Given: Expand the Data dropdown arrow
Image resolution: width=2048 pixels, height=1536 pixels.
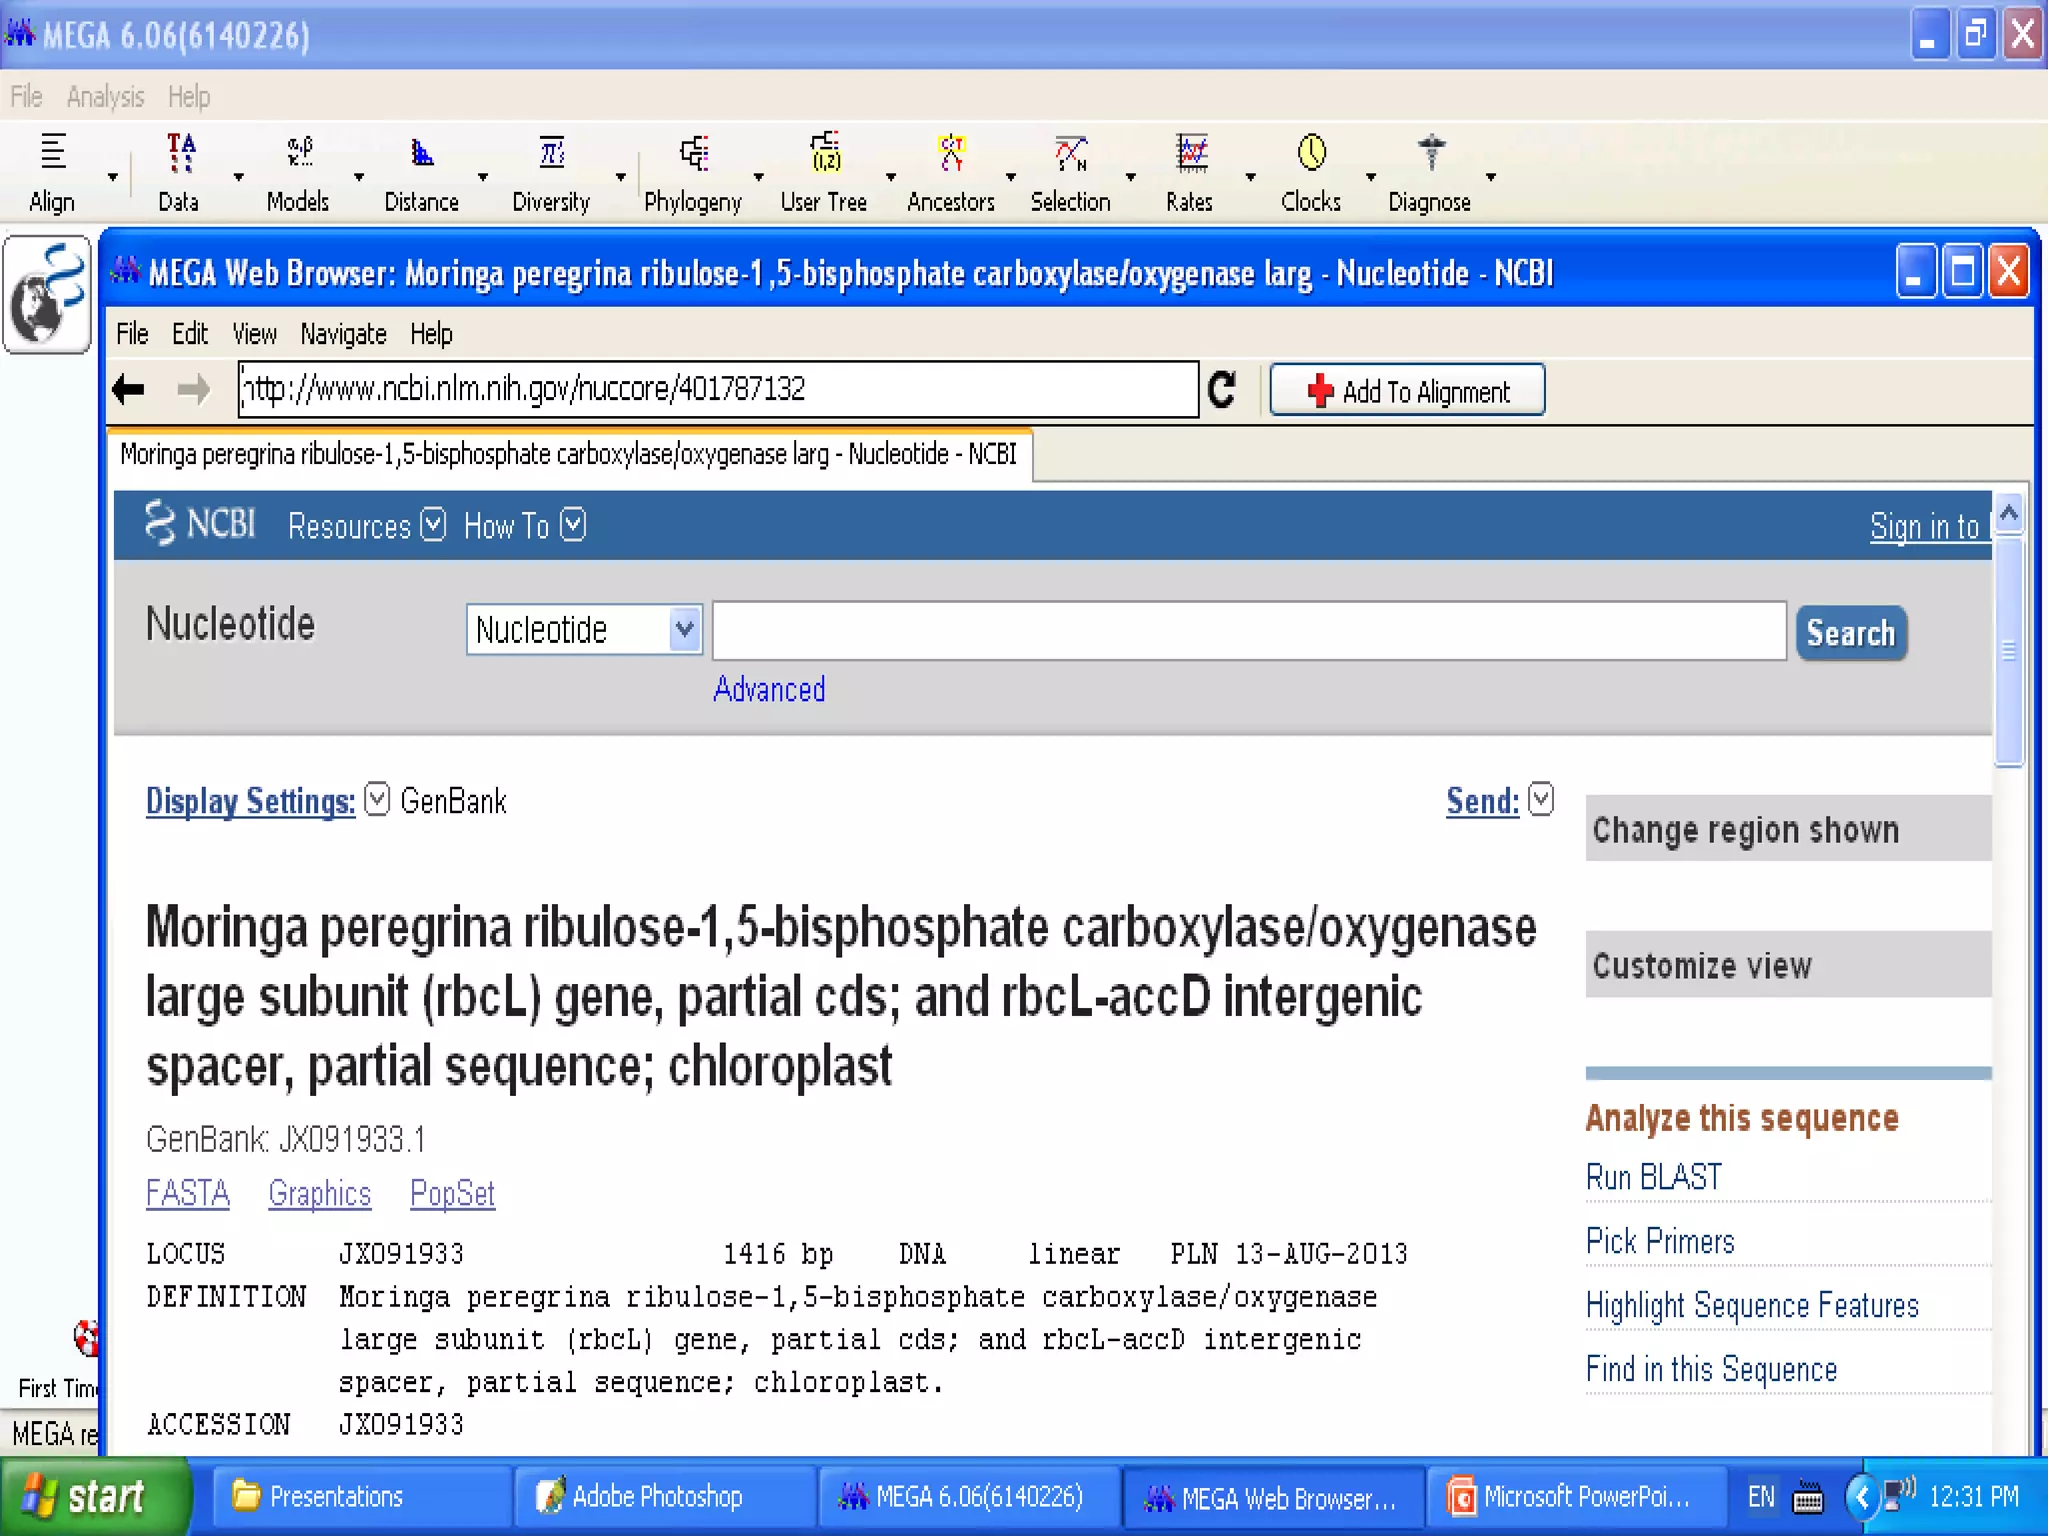Looking at the screenshot, I should click(x=238, y=178).
